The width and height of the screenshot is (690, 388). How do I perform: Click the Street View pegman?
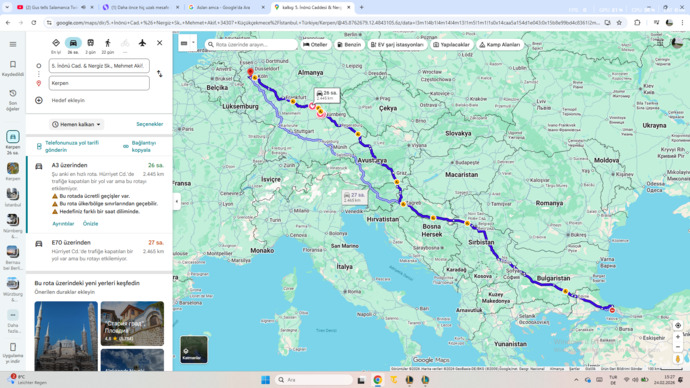[x=678, y=359]
